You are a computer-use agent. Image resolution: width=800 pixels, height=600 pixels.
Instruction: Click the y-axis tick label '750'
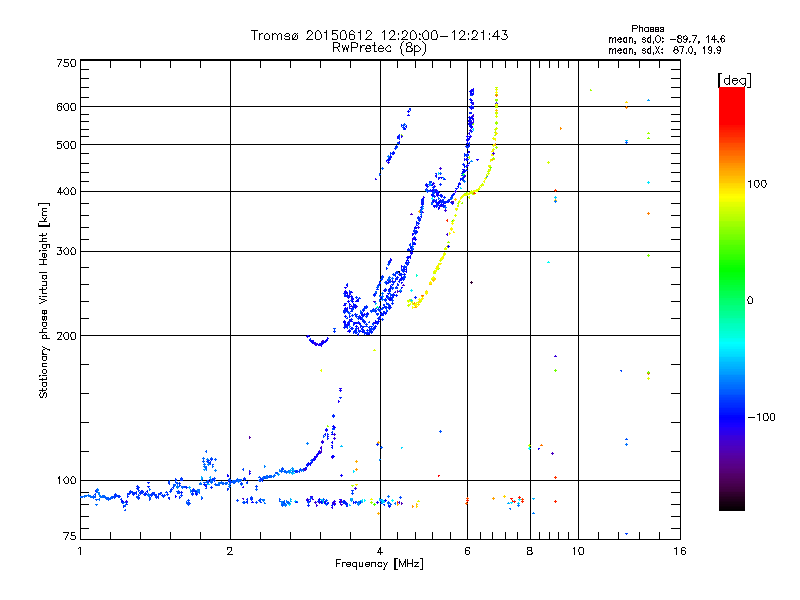67,63
